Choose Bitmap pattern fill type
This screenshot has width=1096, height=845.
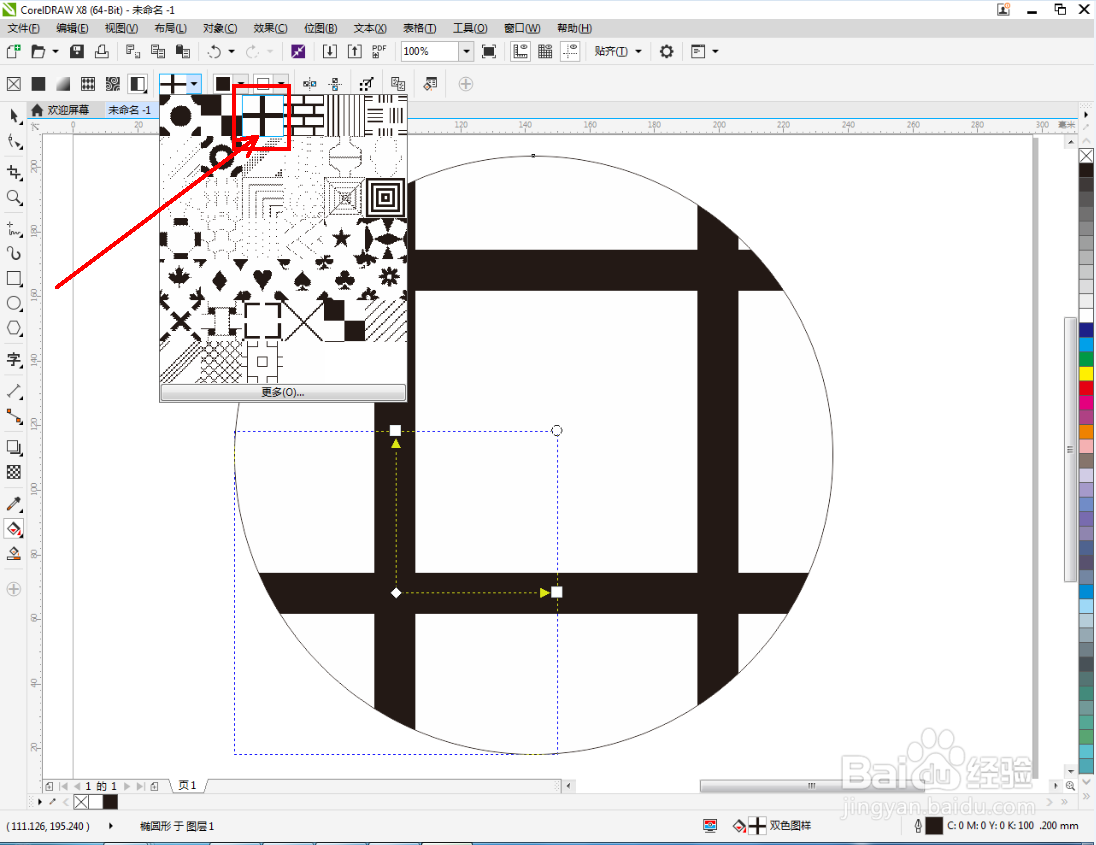[113, 84]
